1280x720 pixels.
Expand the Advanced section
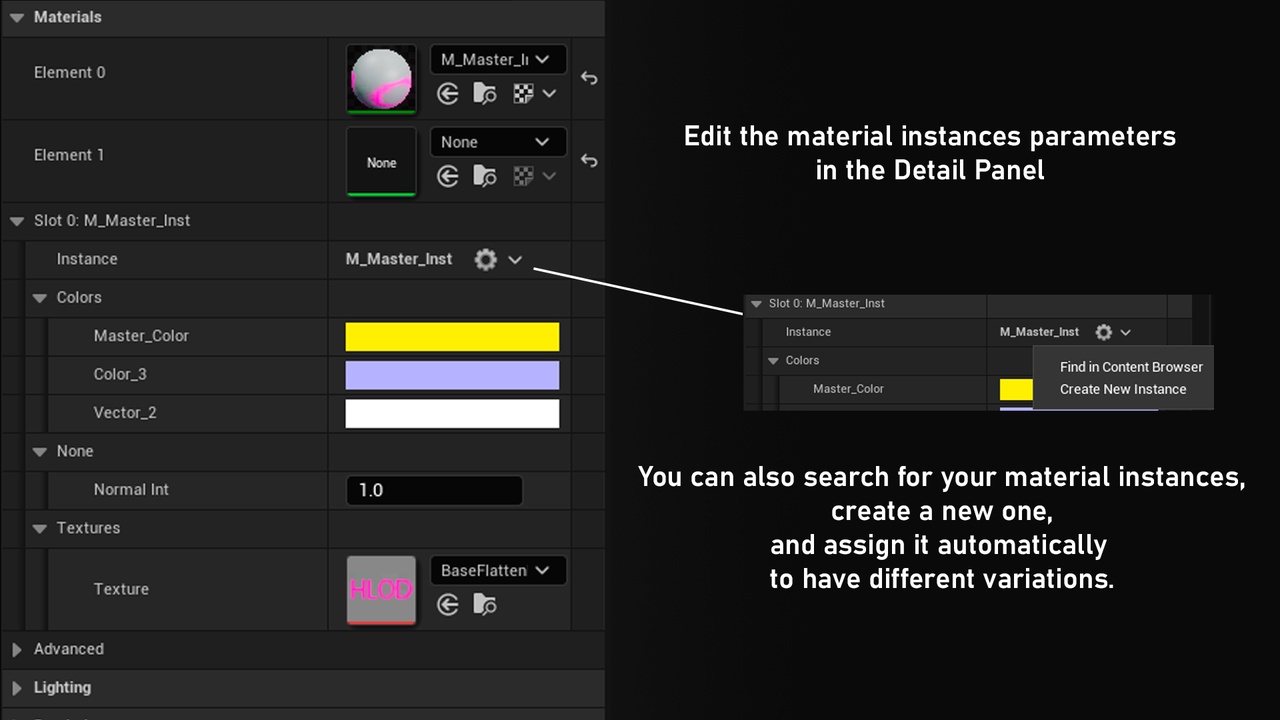(17, 650)
